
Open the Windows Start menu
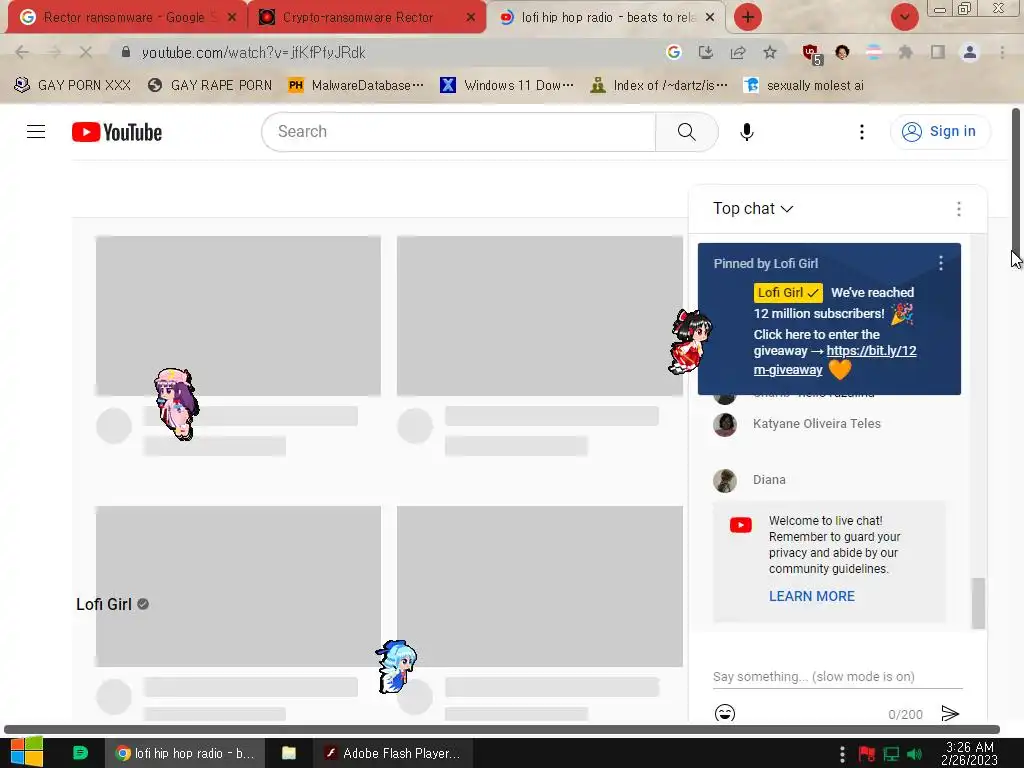(x=26, y=753)
